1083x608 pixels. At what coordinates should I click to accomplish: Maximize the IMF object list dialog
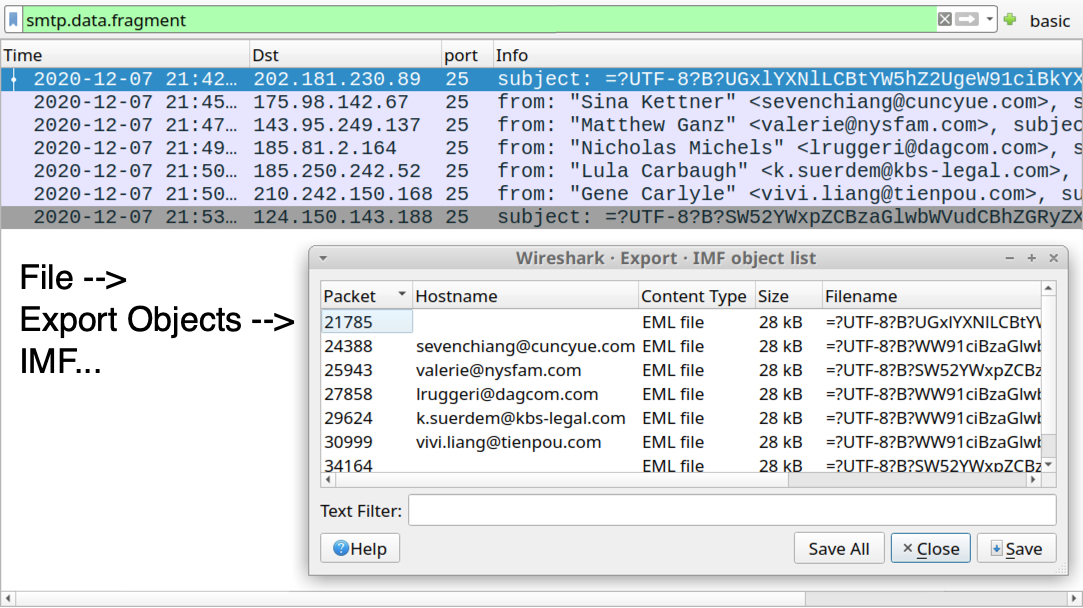1031,258
